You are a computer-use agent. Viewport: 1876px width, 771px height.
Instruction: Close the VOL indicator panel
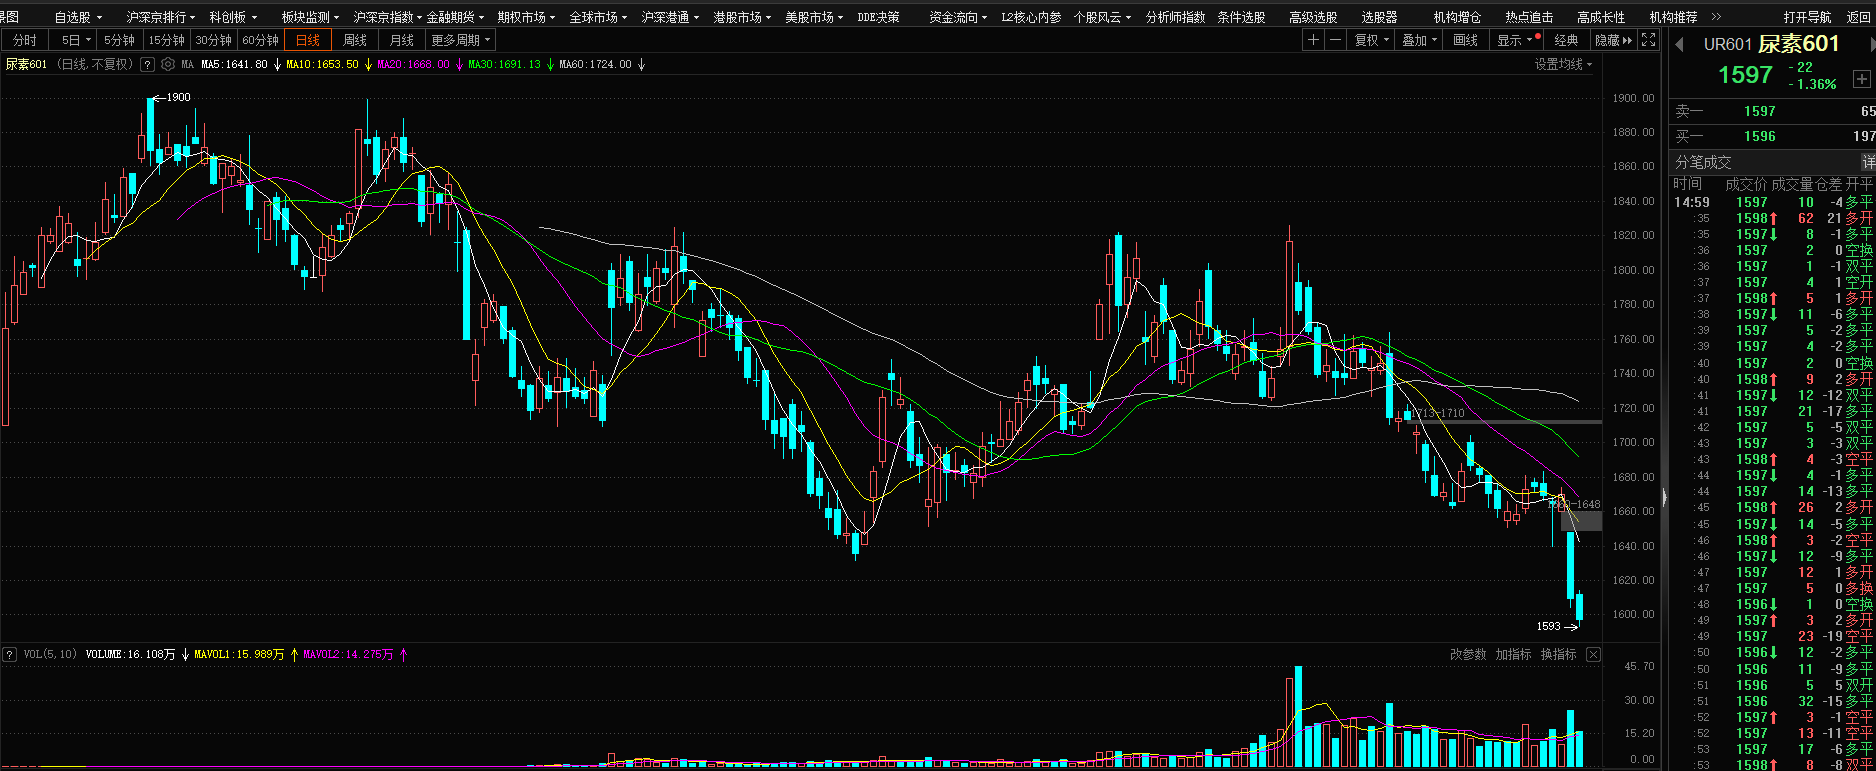(x=1593, y=654)
